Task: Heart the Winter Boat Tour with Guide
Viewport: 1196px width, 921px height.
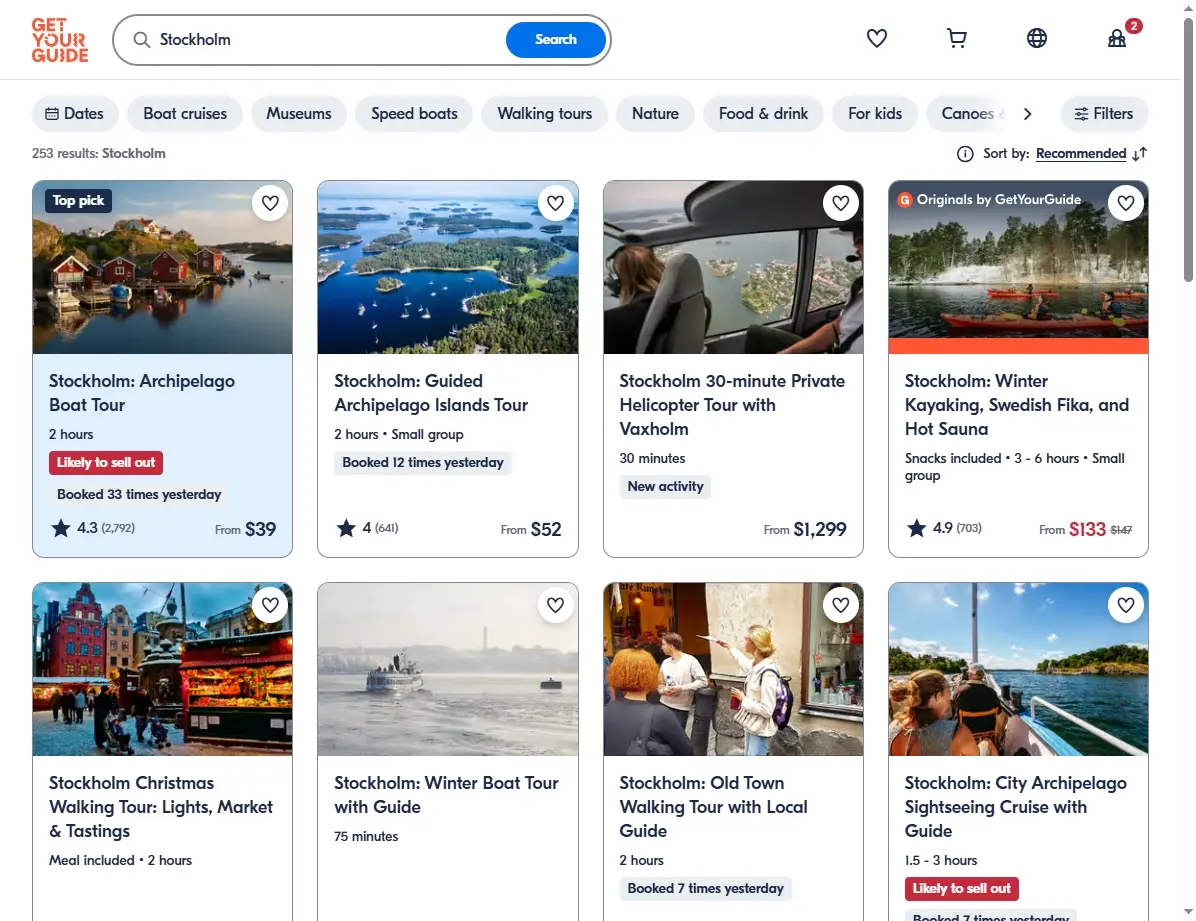Action: 555,605
